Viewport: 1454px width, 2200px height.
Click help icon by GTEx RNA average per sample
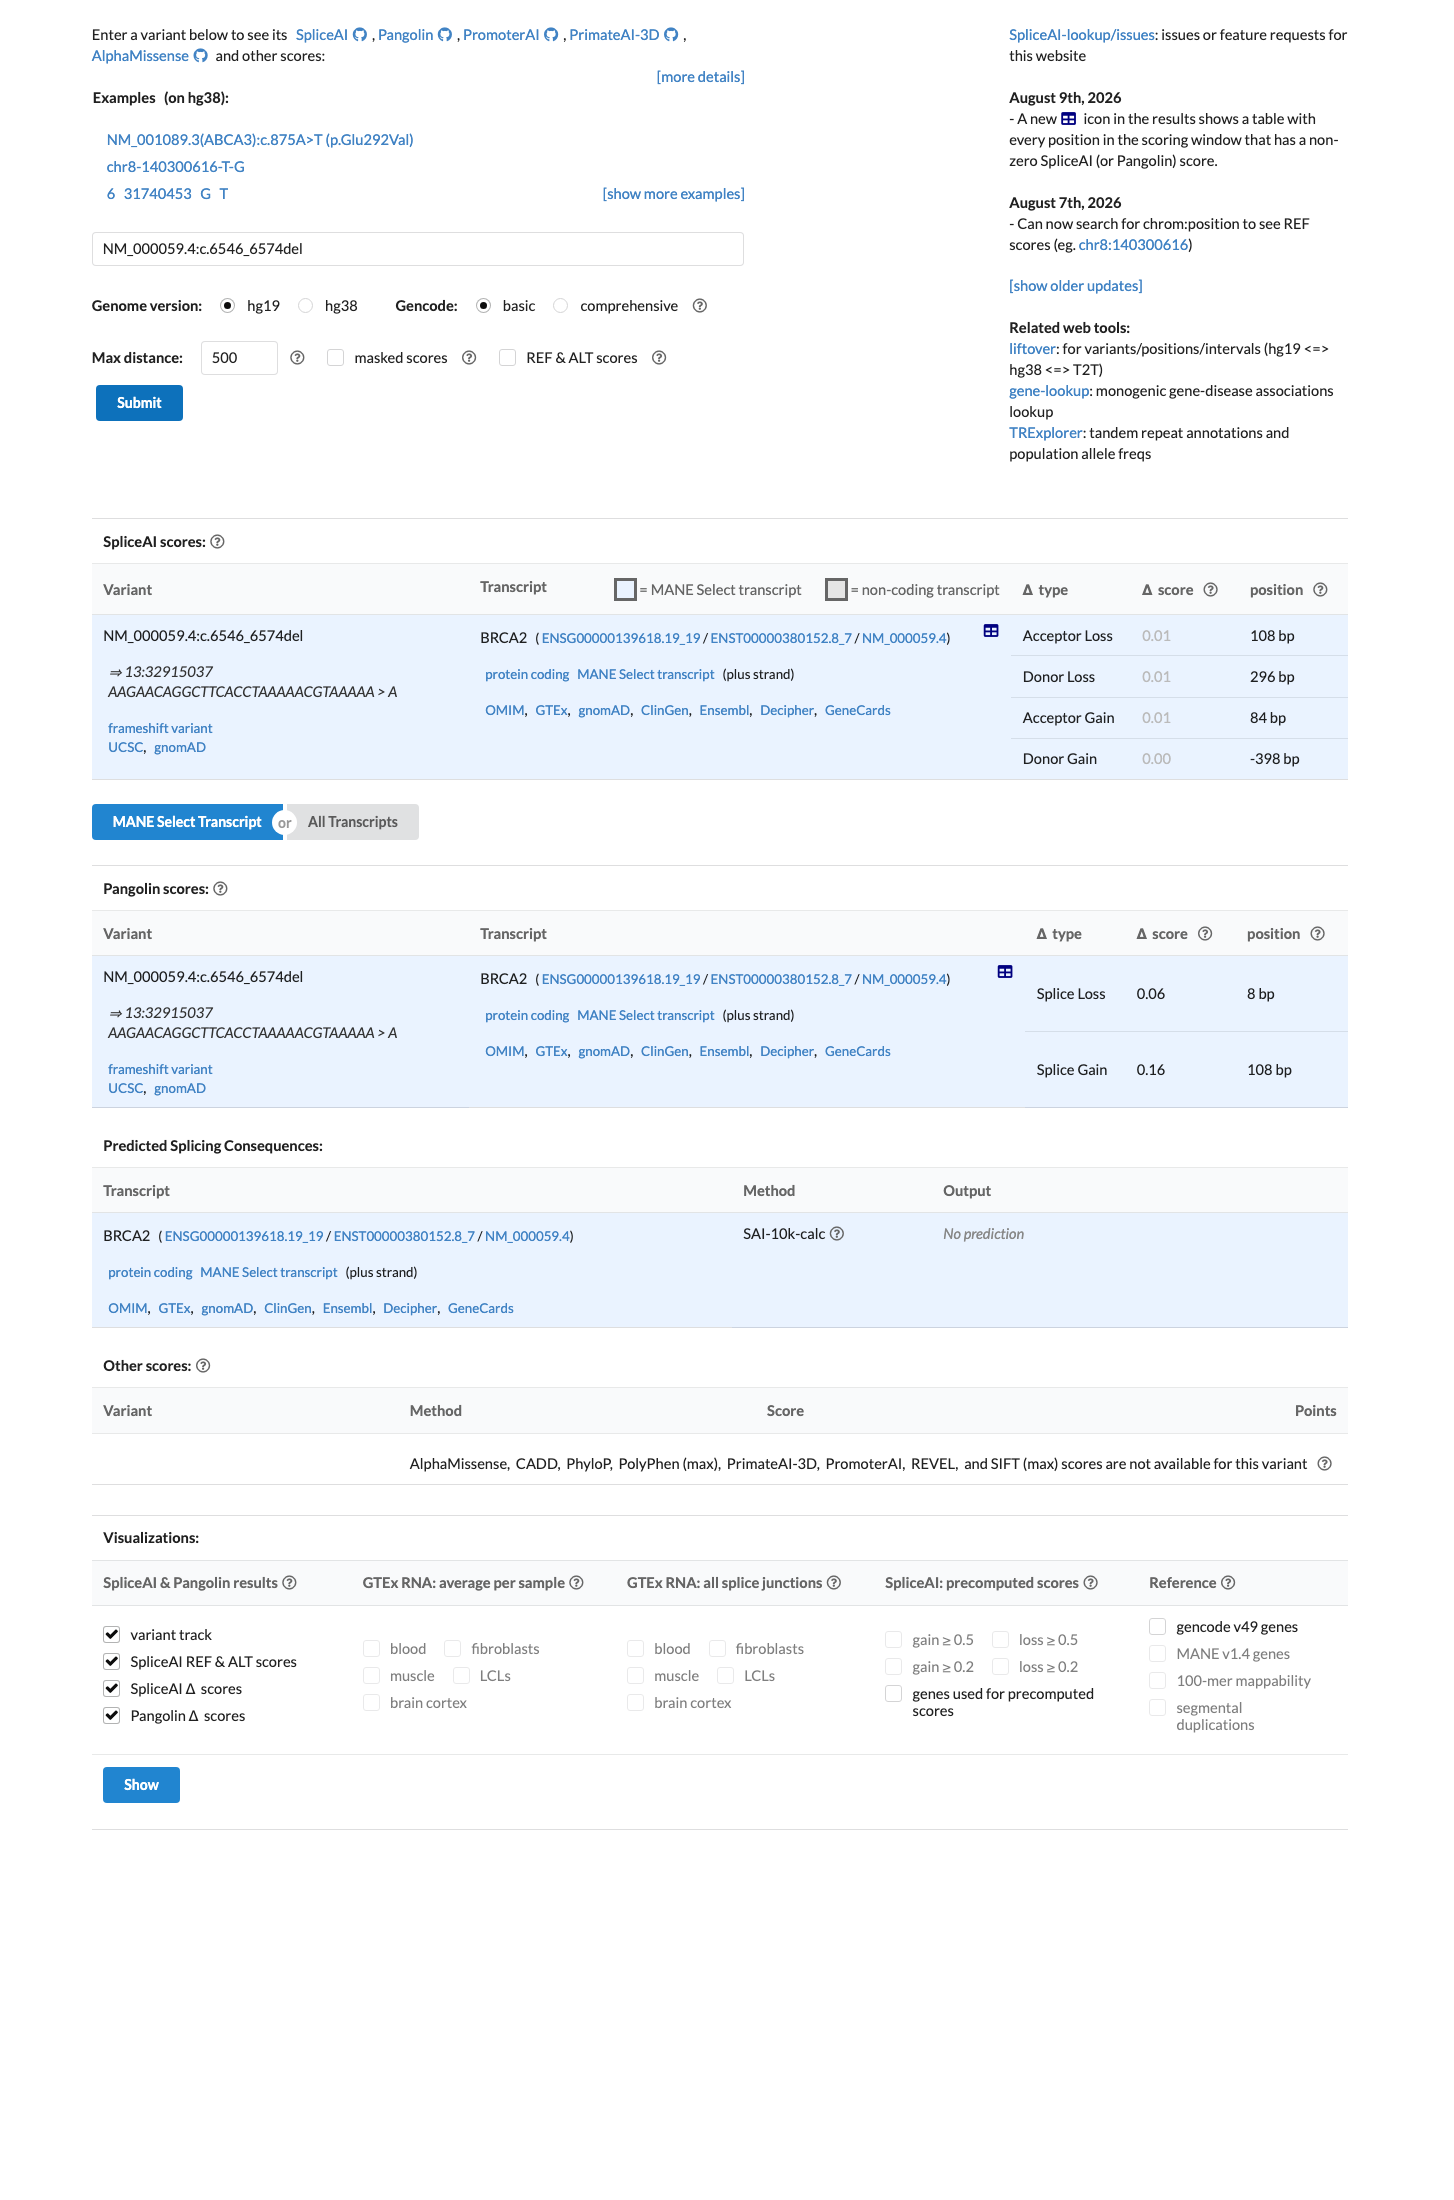[x=576, y=1583]
